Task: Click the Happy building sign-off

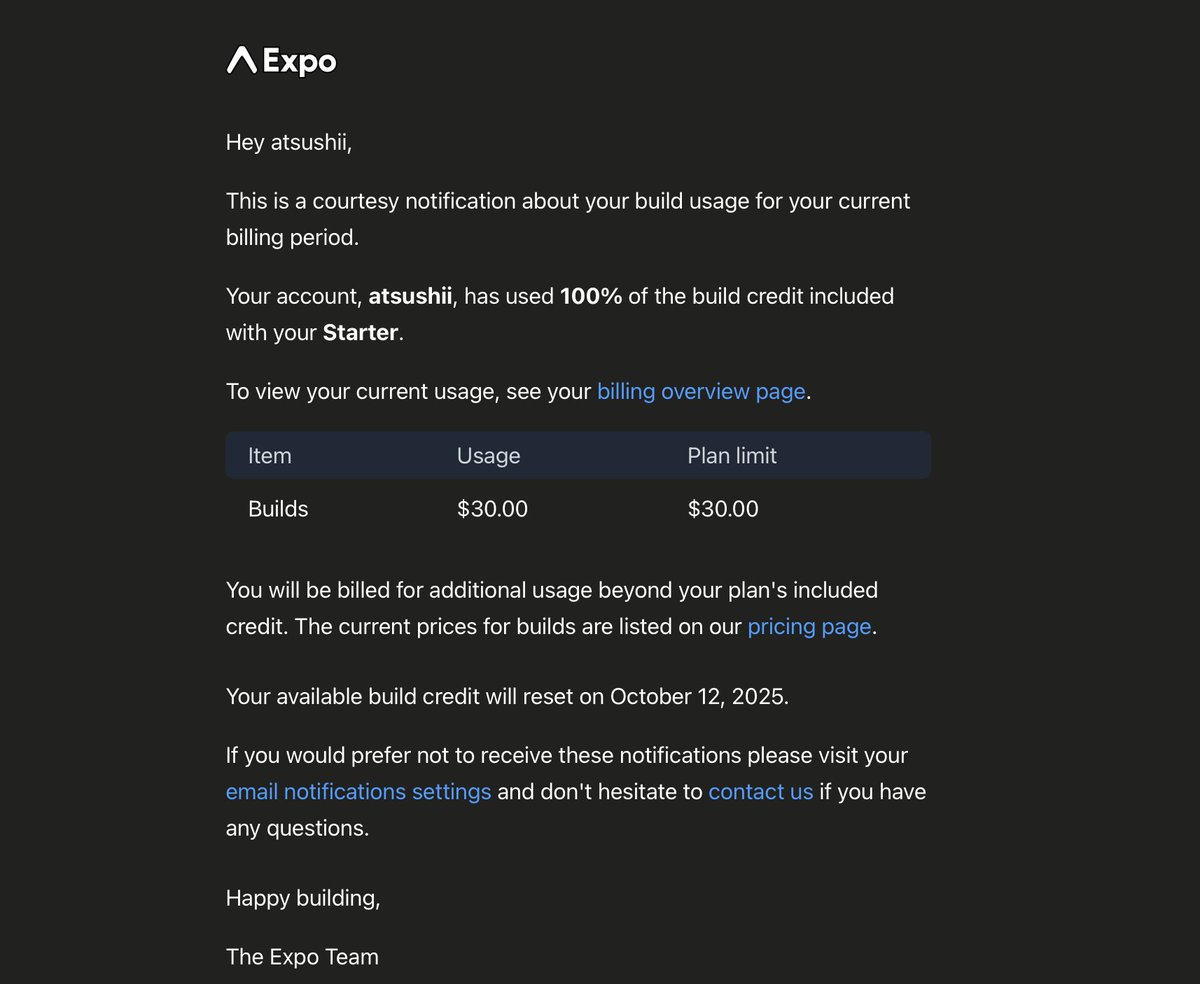Action: [303, 898]
